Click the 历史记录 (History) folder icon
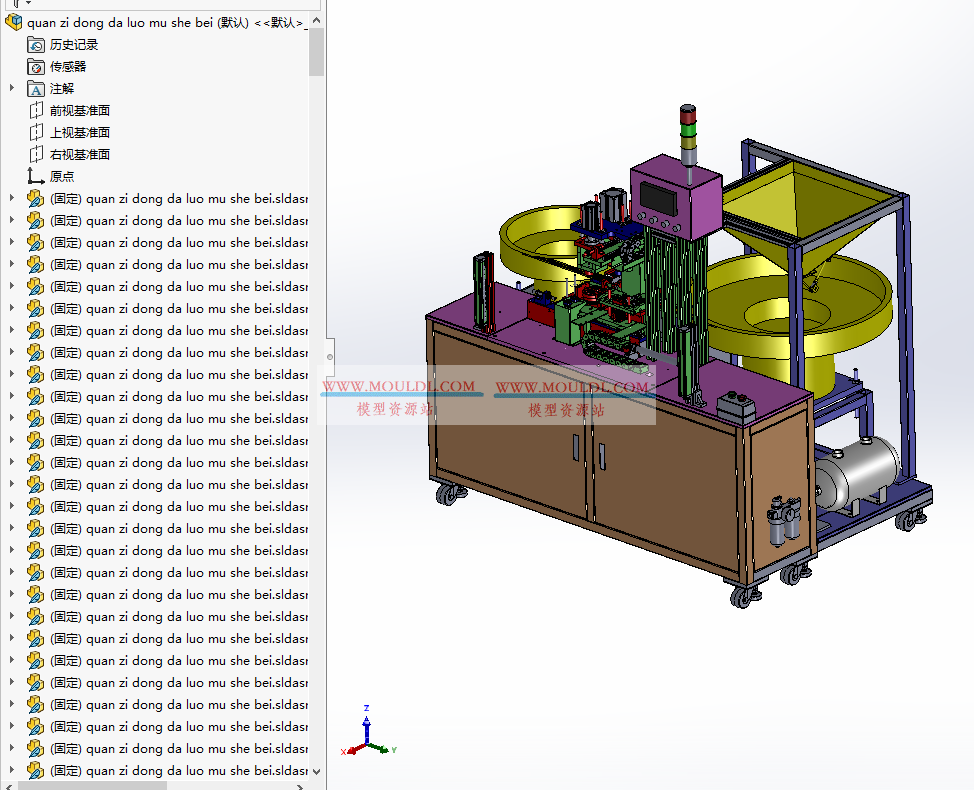This screenshot has width=974, height=790. [37, 44]
